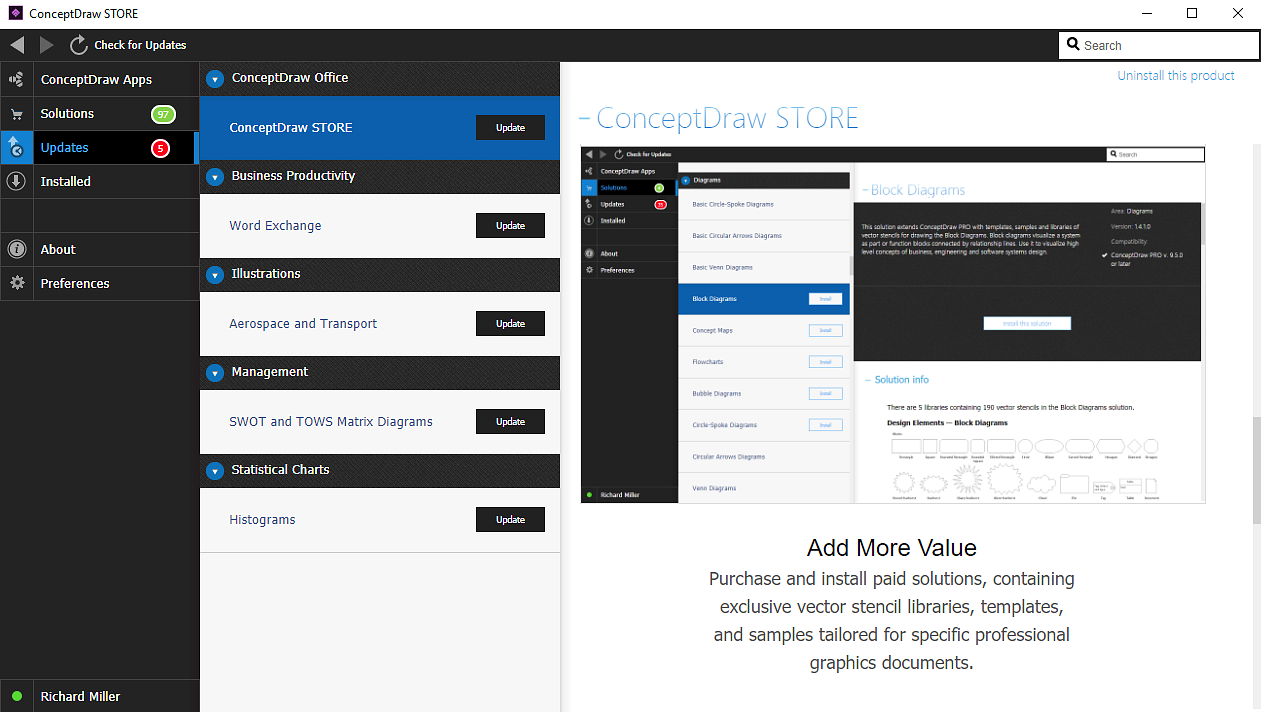Viewport: 1261px width, 712px height.
Task: Click the Richard Miller user name
Action: tap(80, 697)
